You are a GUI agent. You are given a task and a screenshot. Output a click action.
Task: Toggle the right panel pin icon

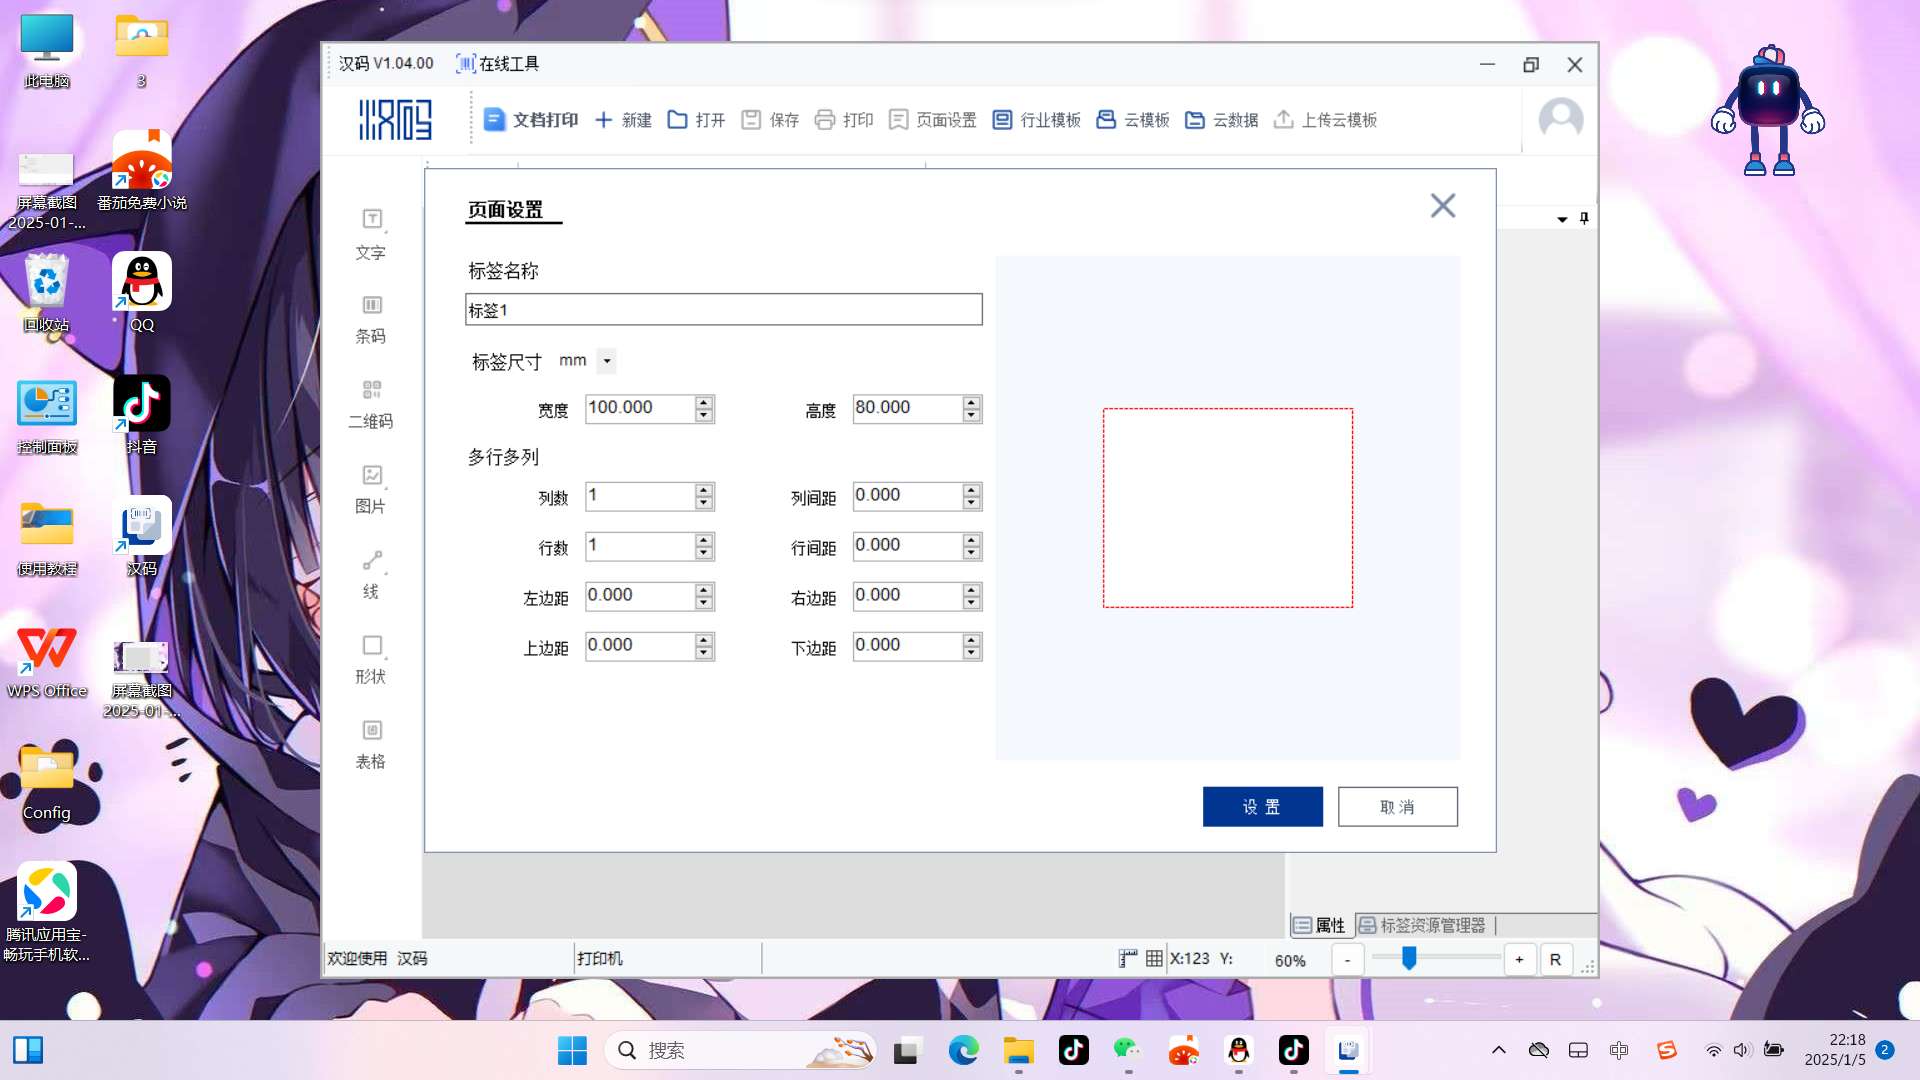(x=1584, y=218)
